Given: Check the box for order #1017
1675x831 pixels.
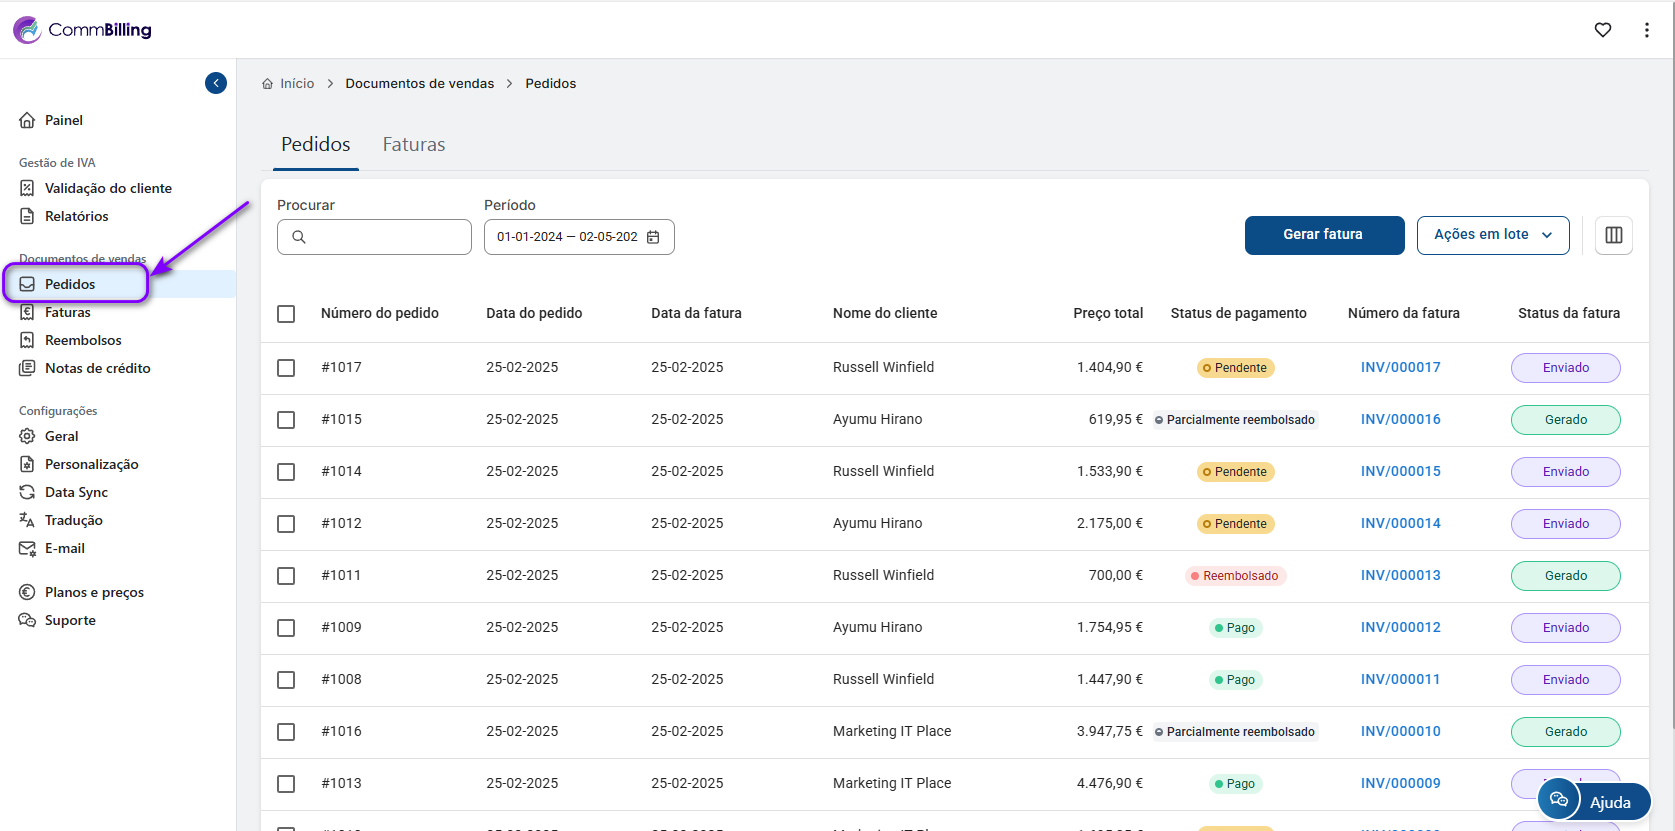Looking at the screenshot, I should 286,368.
